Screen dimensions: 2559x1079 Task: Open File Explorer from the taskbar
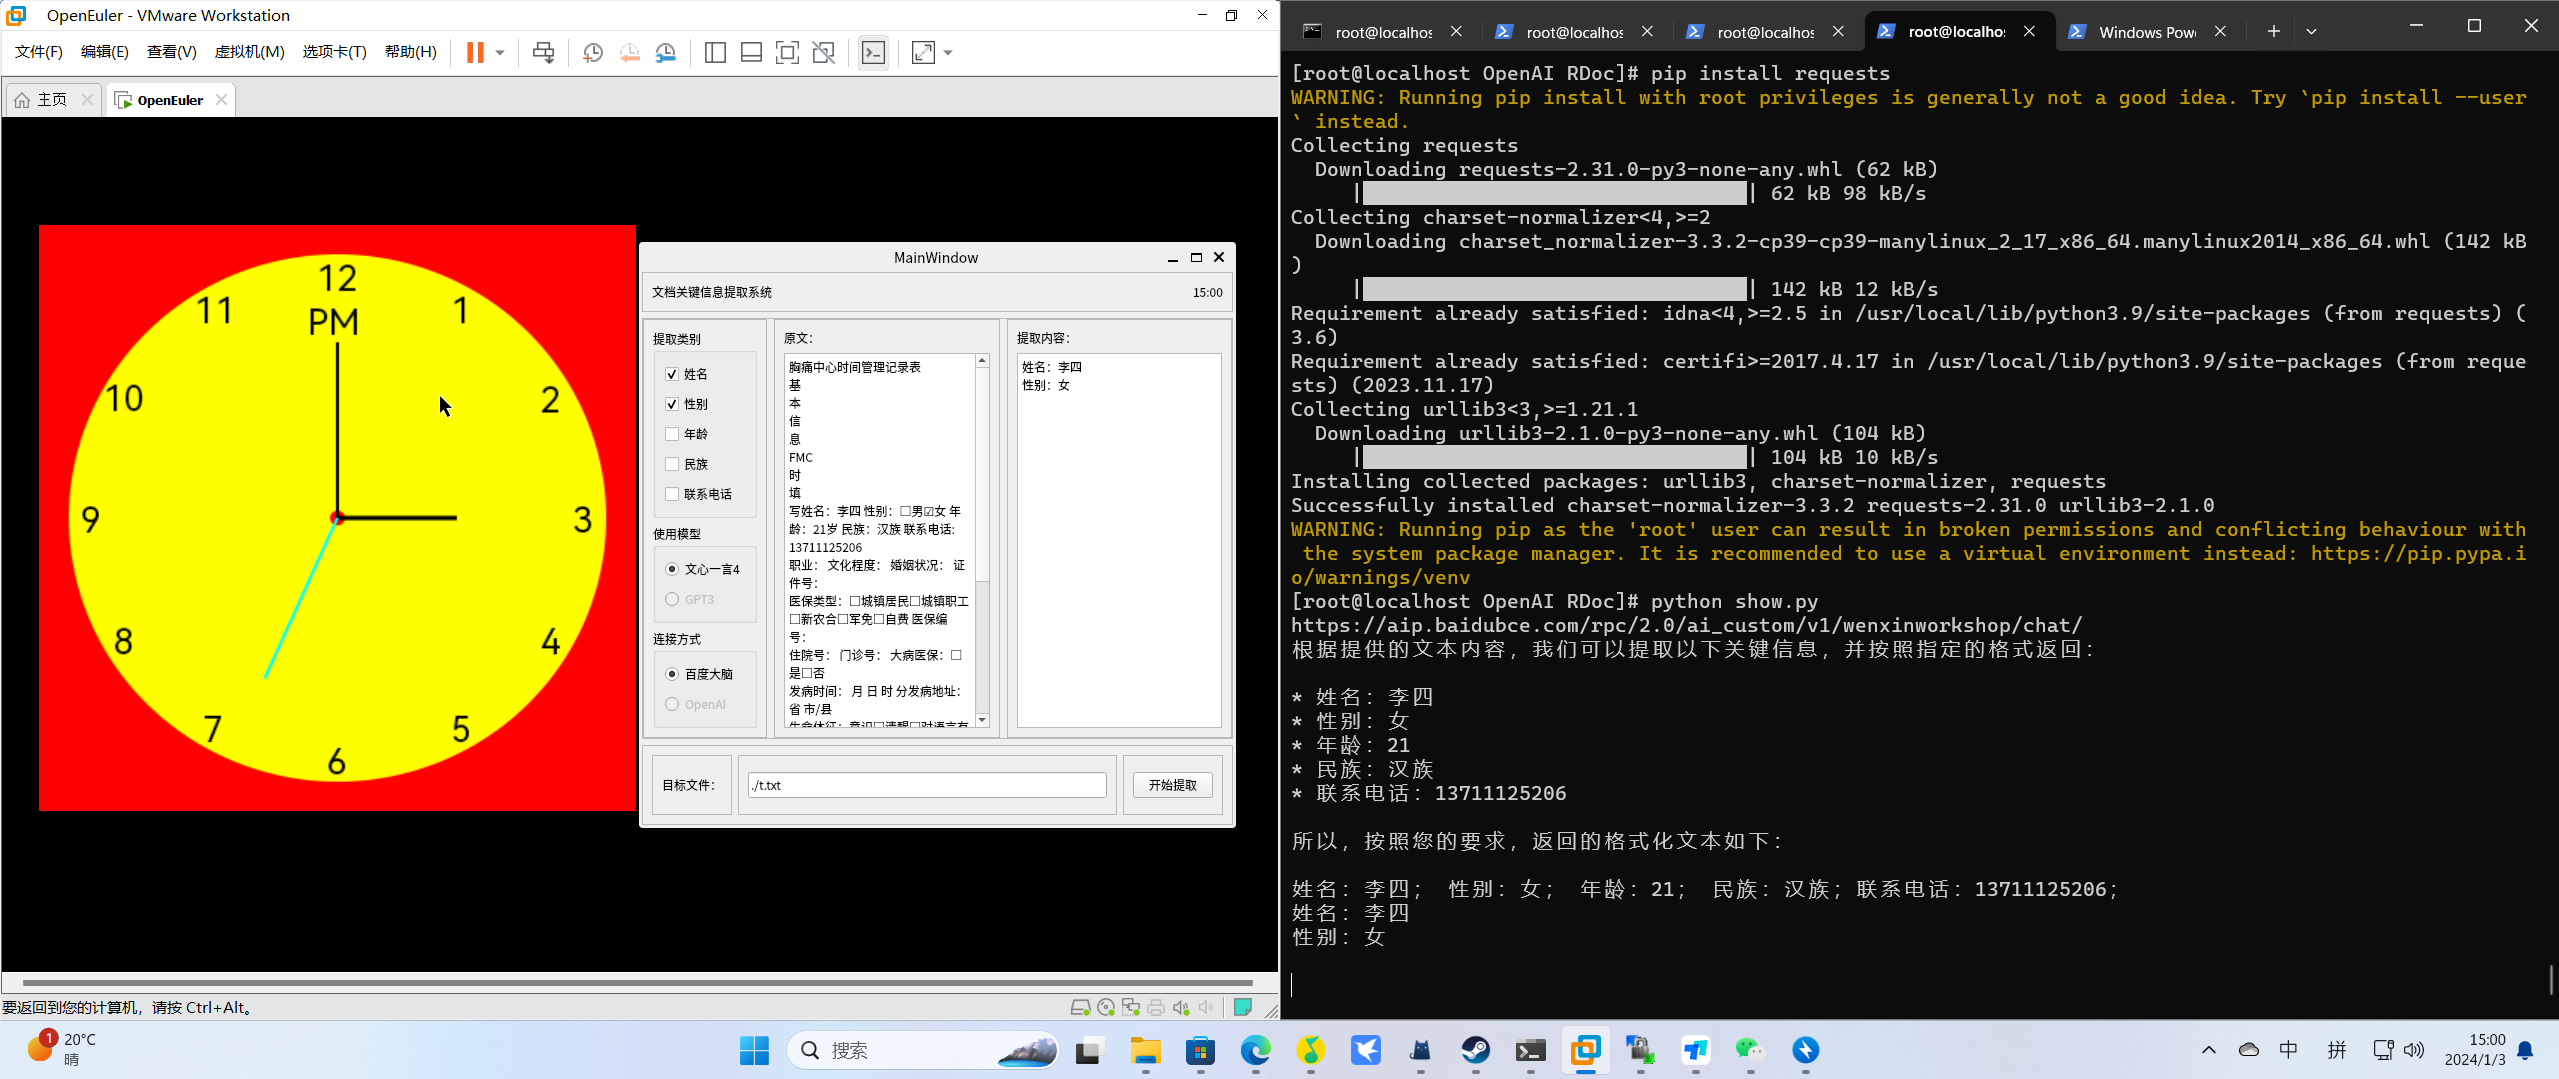point(1145,1050)
